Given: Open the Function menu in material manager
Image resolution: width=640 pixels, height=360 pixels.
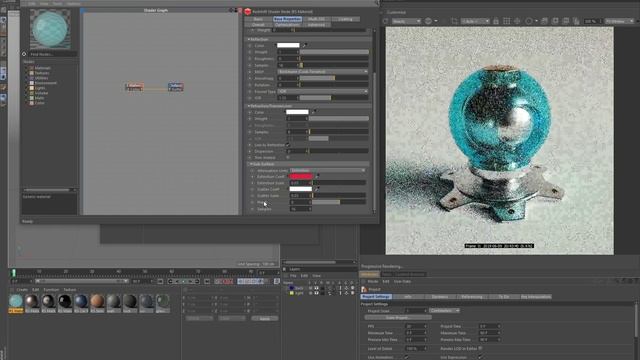Looking at the screenshot, I should click(51, 289).
